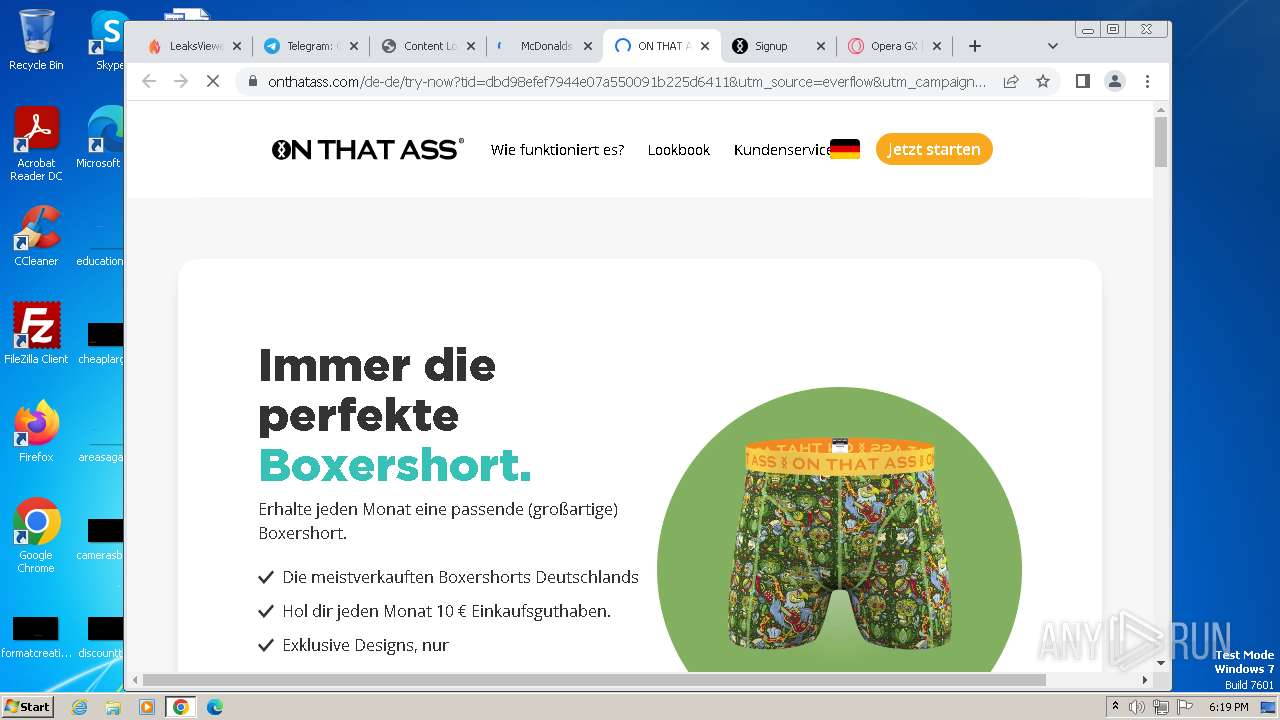This screenshot has height=720, width=1280.
Task: Toggle the Chrome side panel
Action: 1082,81
